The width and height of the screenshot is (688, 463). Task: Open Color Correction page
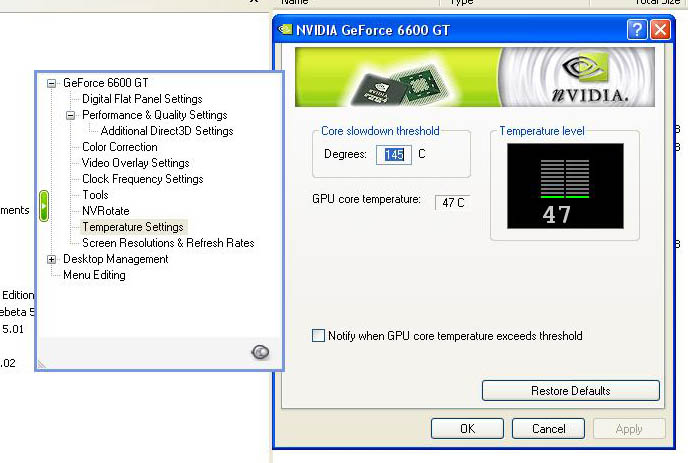point(119,147)
